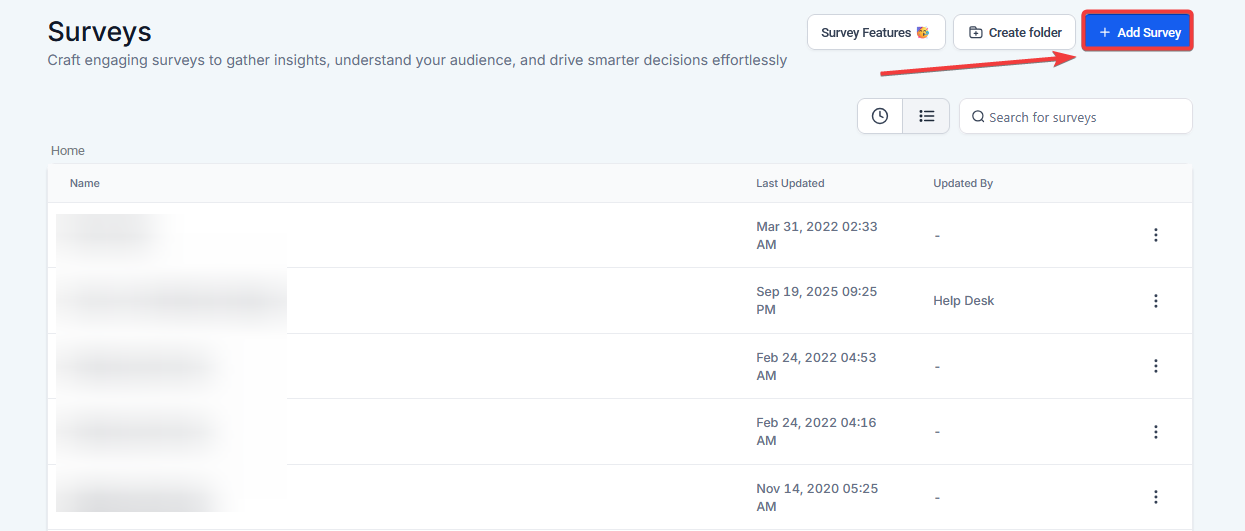Sort by the Name column header
This screenshot has height=531, width=1245.
pos(85,184)
